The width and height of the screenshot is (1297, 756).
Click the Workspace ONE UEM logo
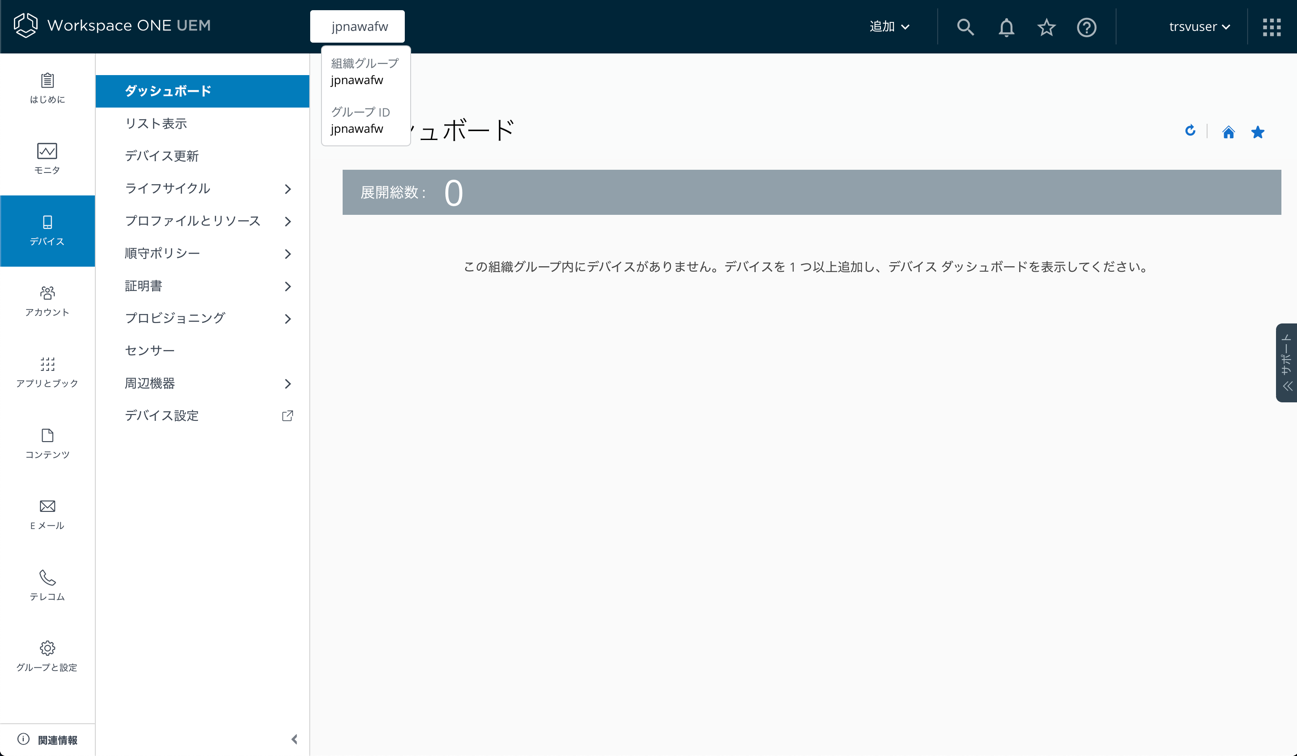112,26
